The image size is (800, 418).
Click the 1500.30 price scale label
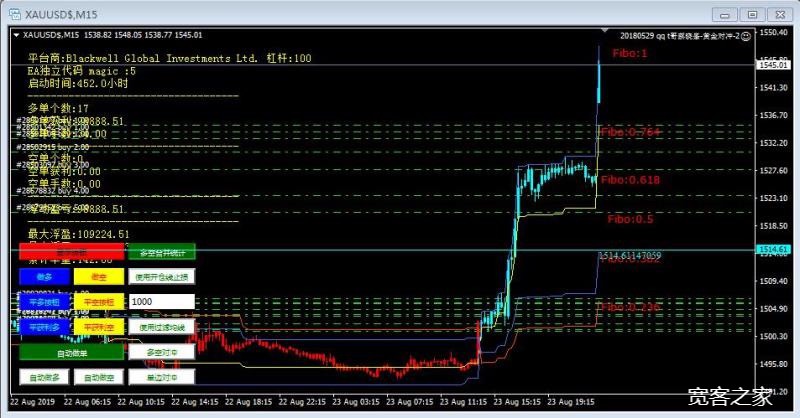[773, 336]
